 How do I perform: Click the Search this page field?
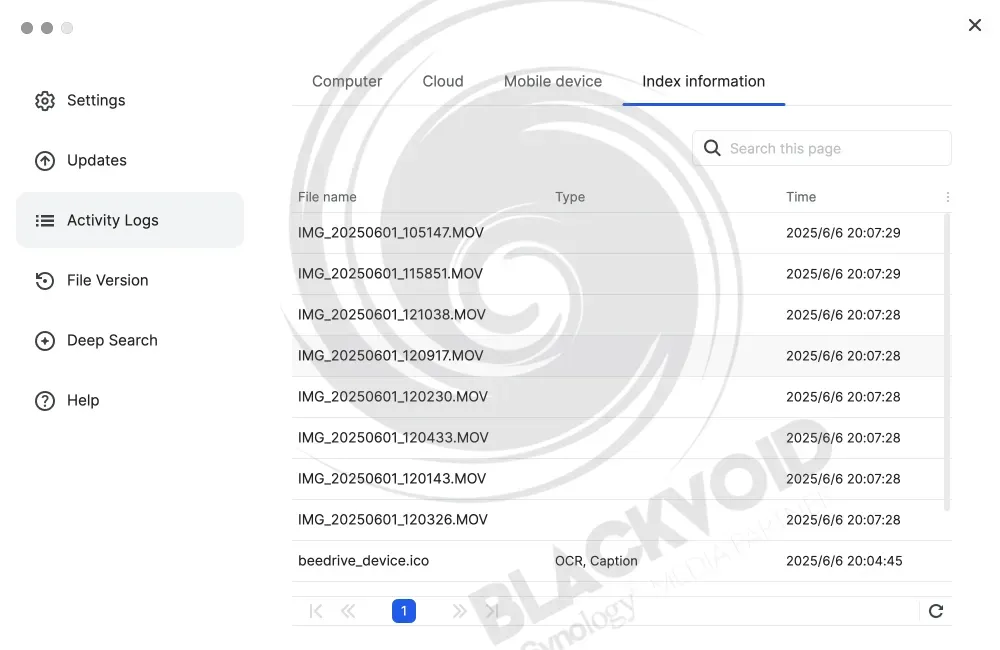tap(821, 148)
